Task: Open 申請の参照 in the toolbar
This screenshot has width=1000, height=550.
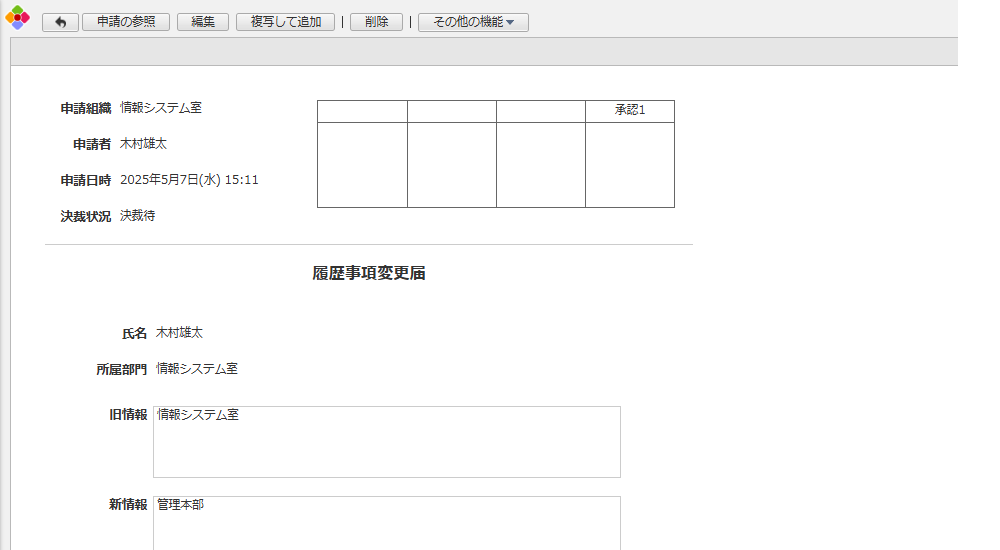Action: click(x=126, y=22)
